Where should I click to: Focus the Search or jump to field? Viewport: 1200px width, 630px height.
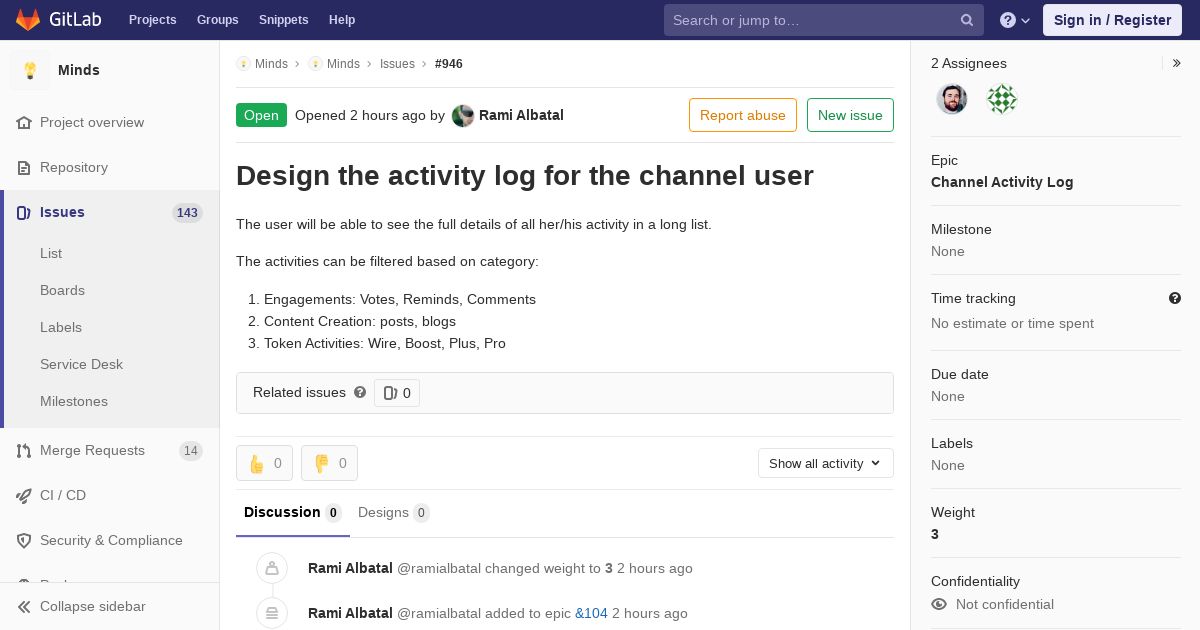[824, 20]
